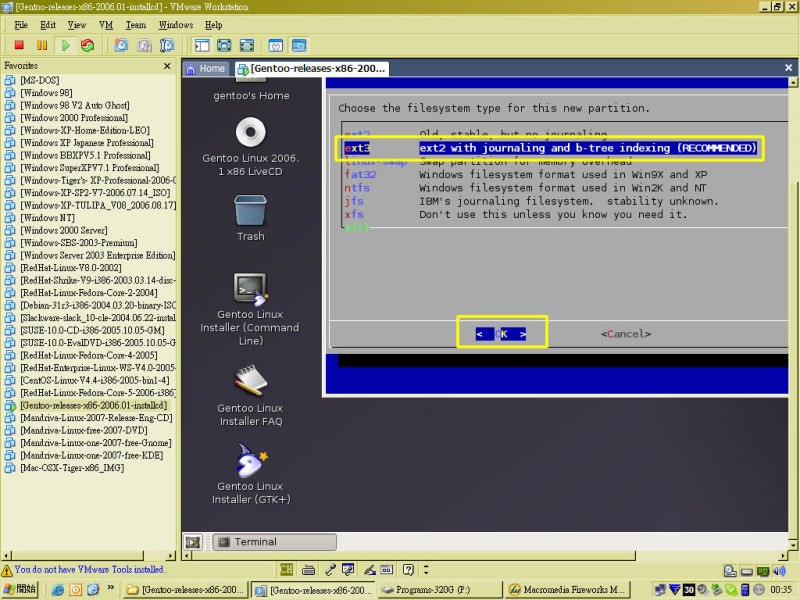This screenshot has width=800, height=600.
Task: Open Gentoo Linux 2006.1 x86 LiveCD icon
Action: point(251,147)
